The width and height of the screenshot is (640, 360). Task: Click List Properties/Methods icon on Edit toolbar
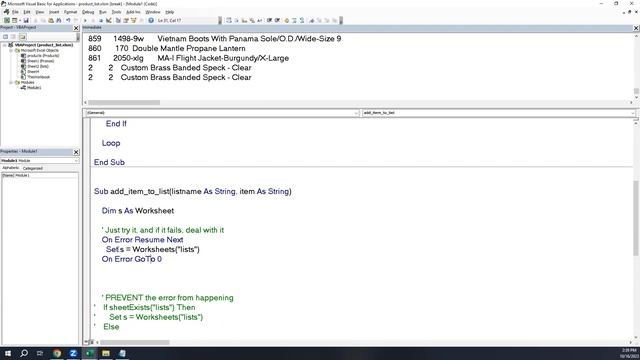click(229, 20)
